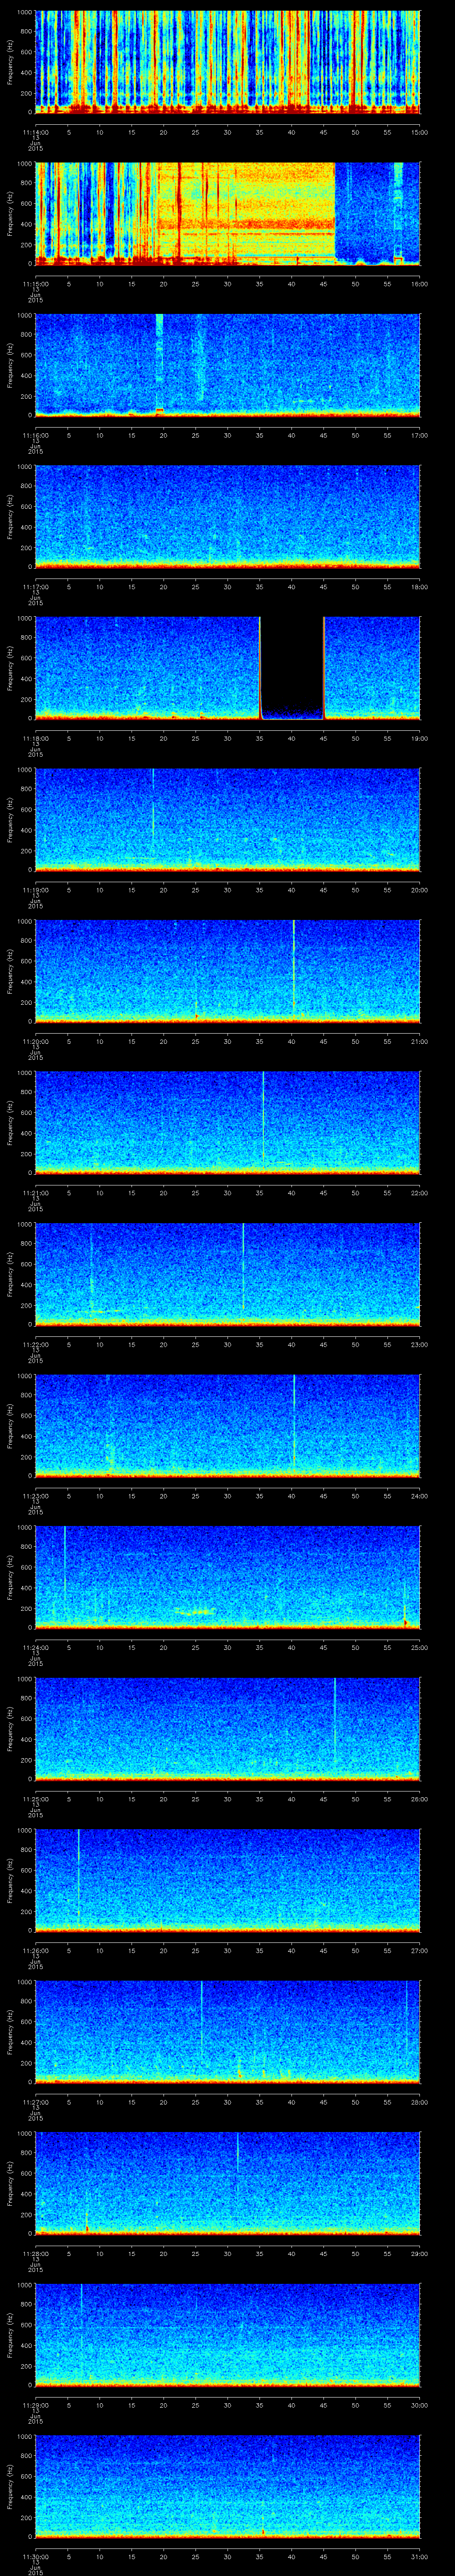Click the 11:17:00 start time label

[x=35, y=587]
